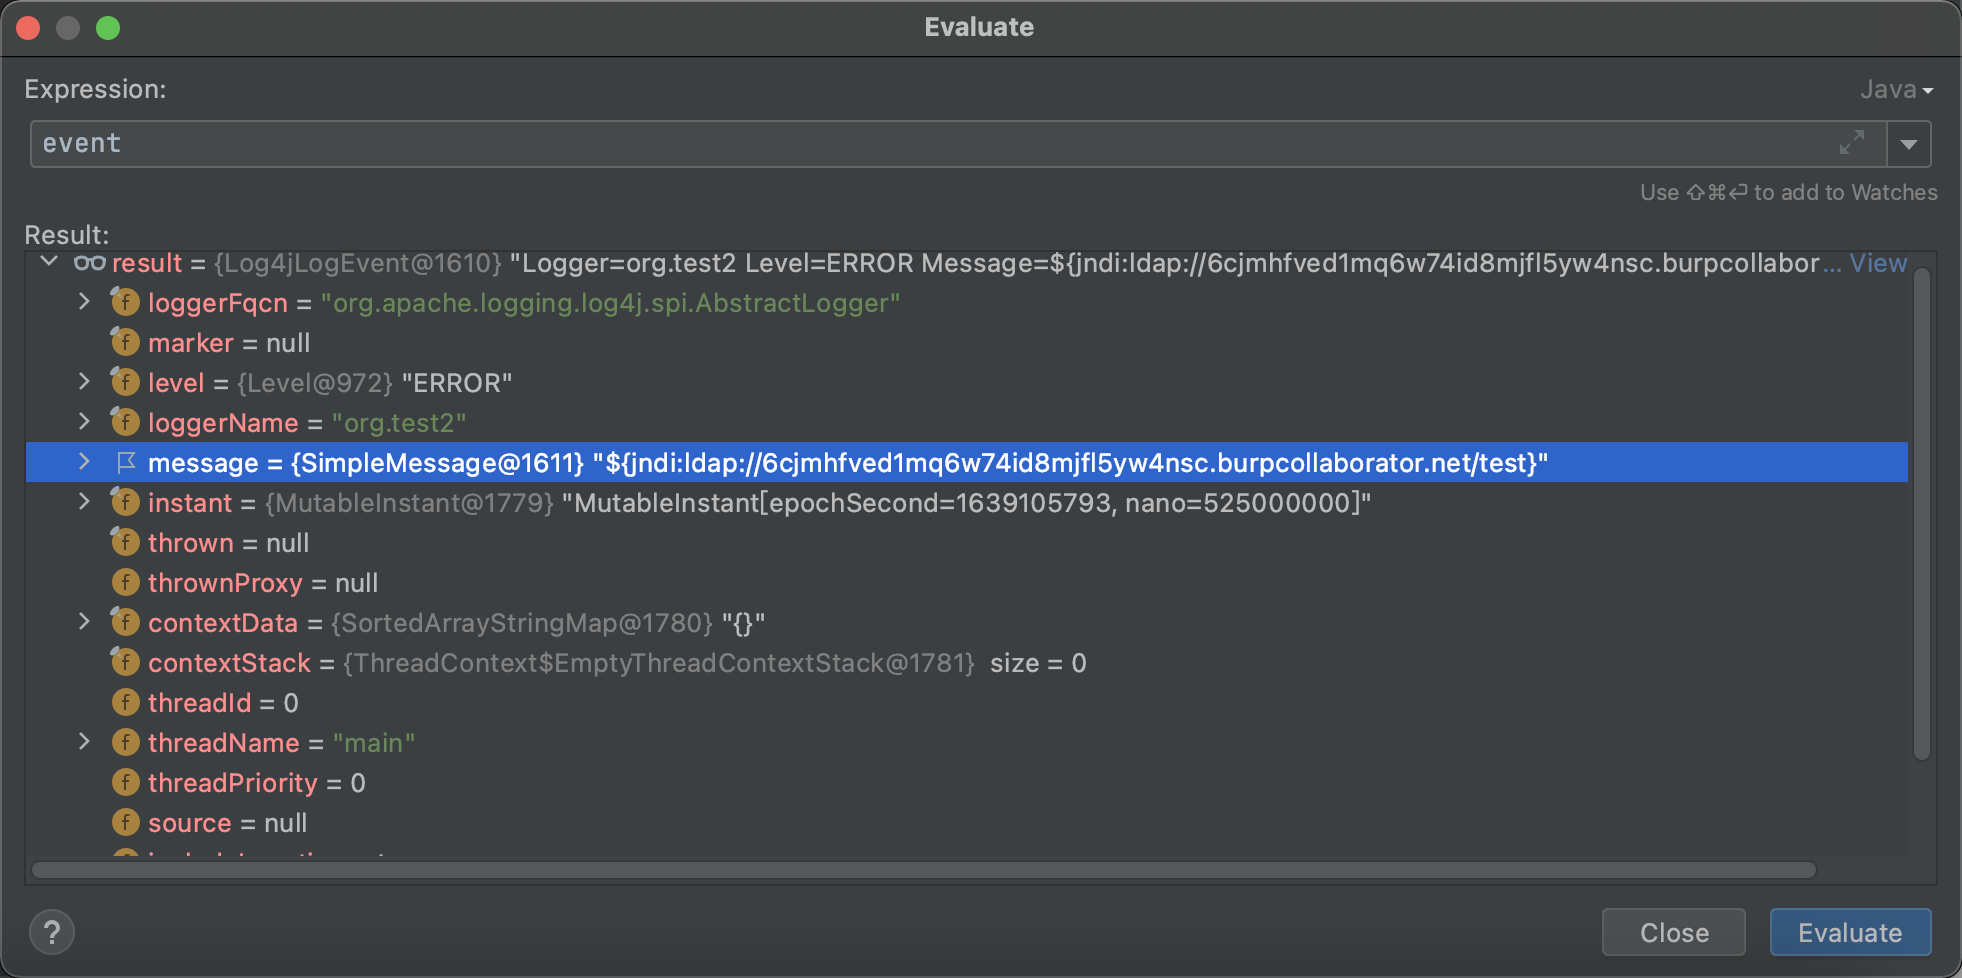Click inside the expression field containing event
This screenshot has width=1962, height=978.
pyautogui.click(x=958, y=144)
